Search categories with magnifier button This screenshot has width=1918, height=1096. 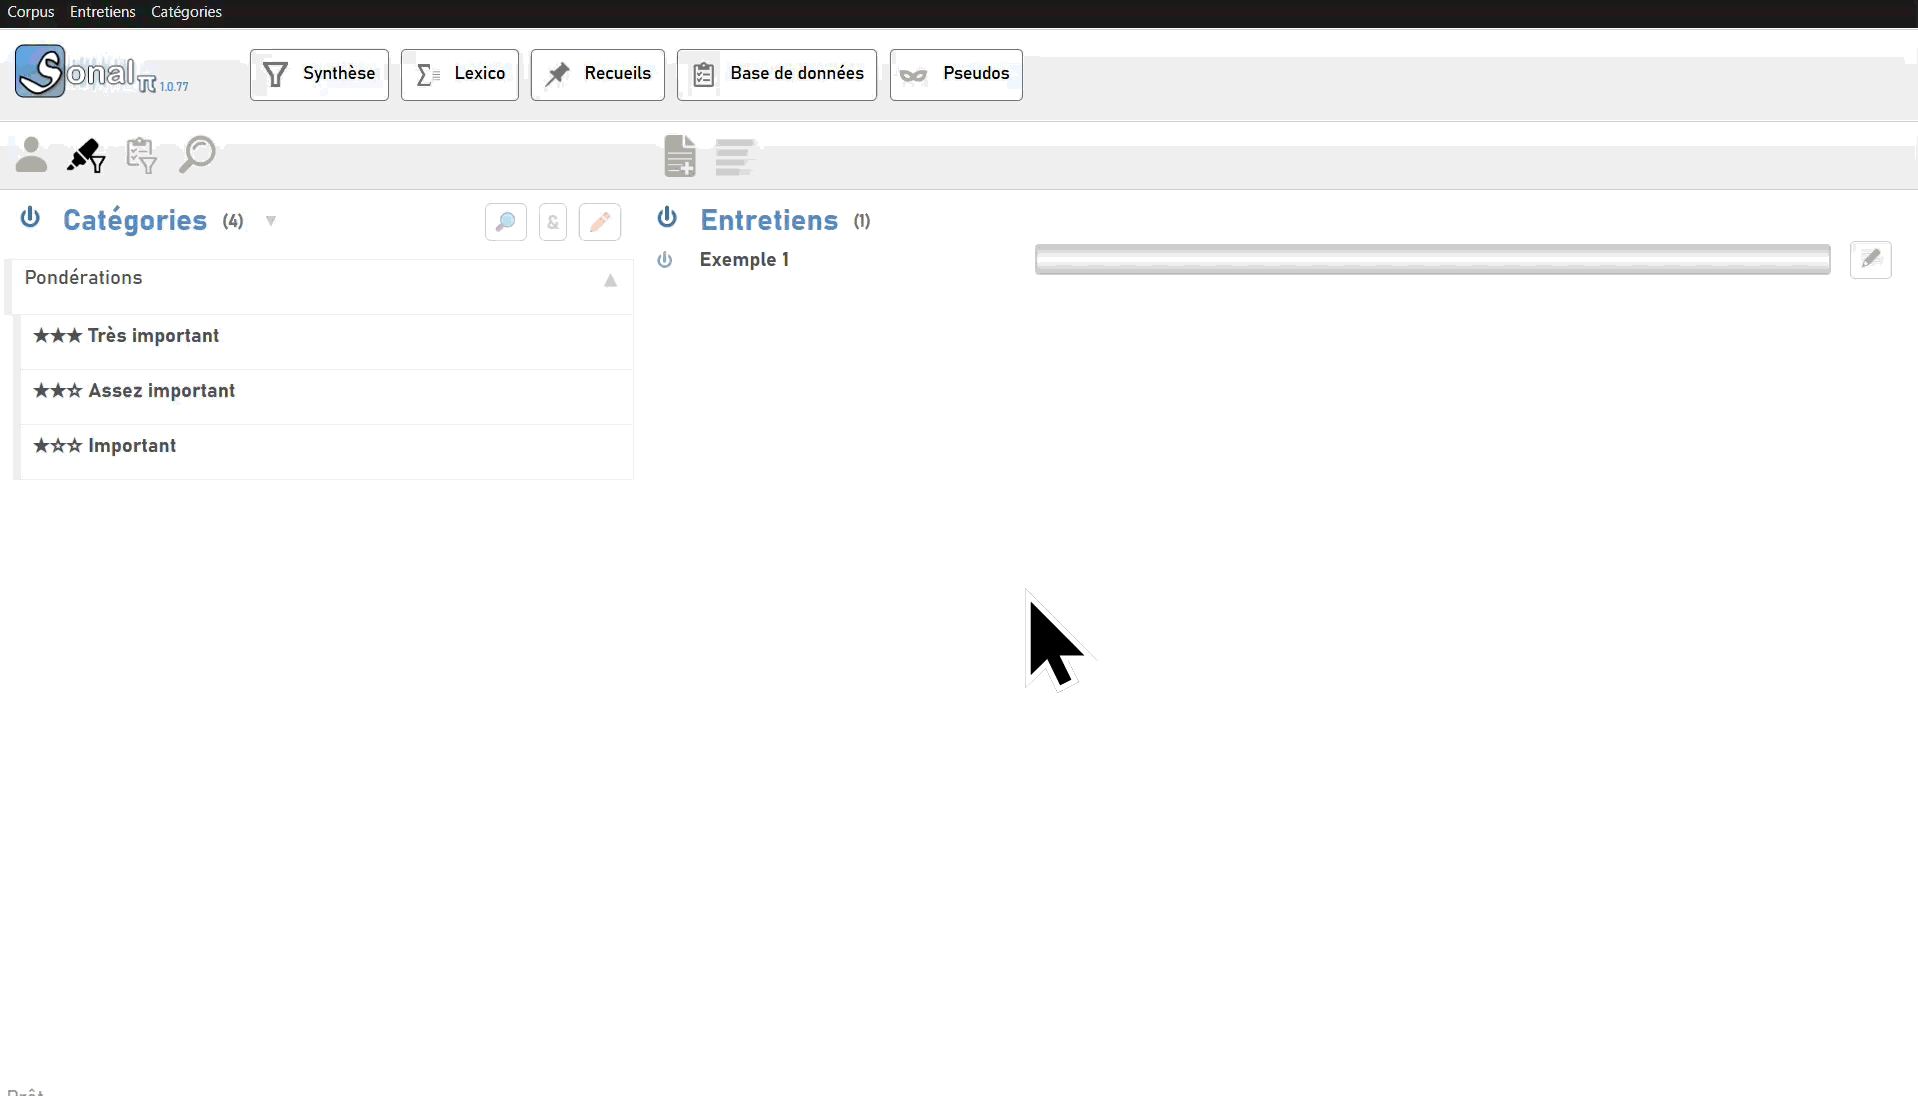(506, 222)
